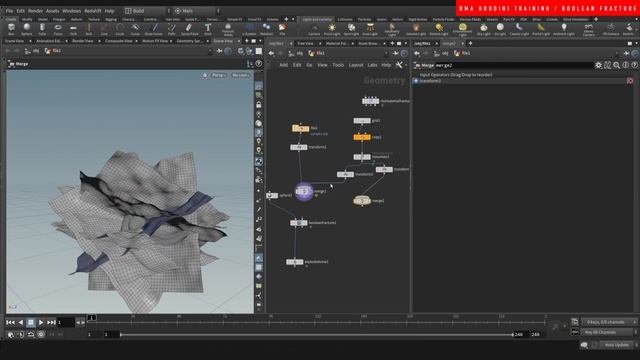Open the Build desktop dropdown
Viewport: 640px width, 360px height.
147,11
